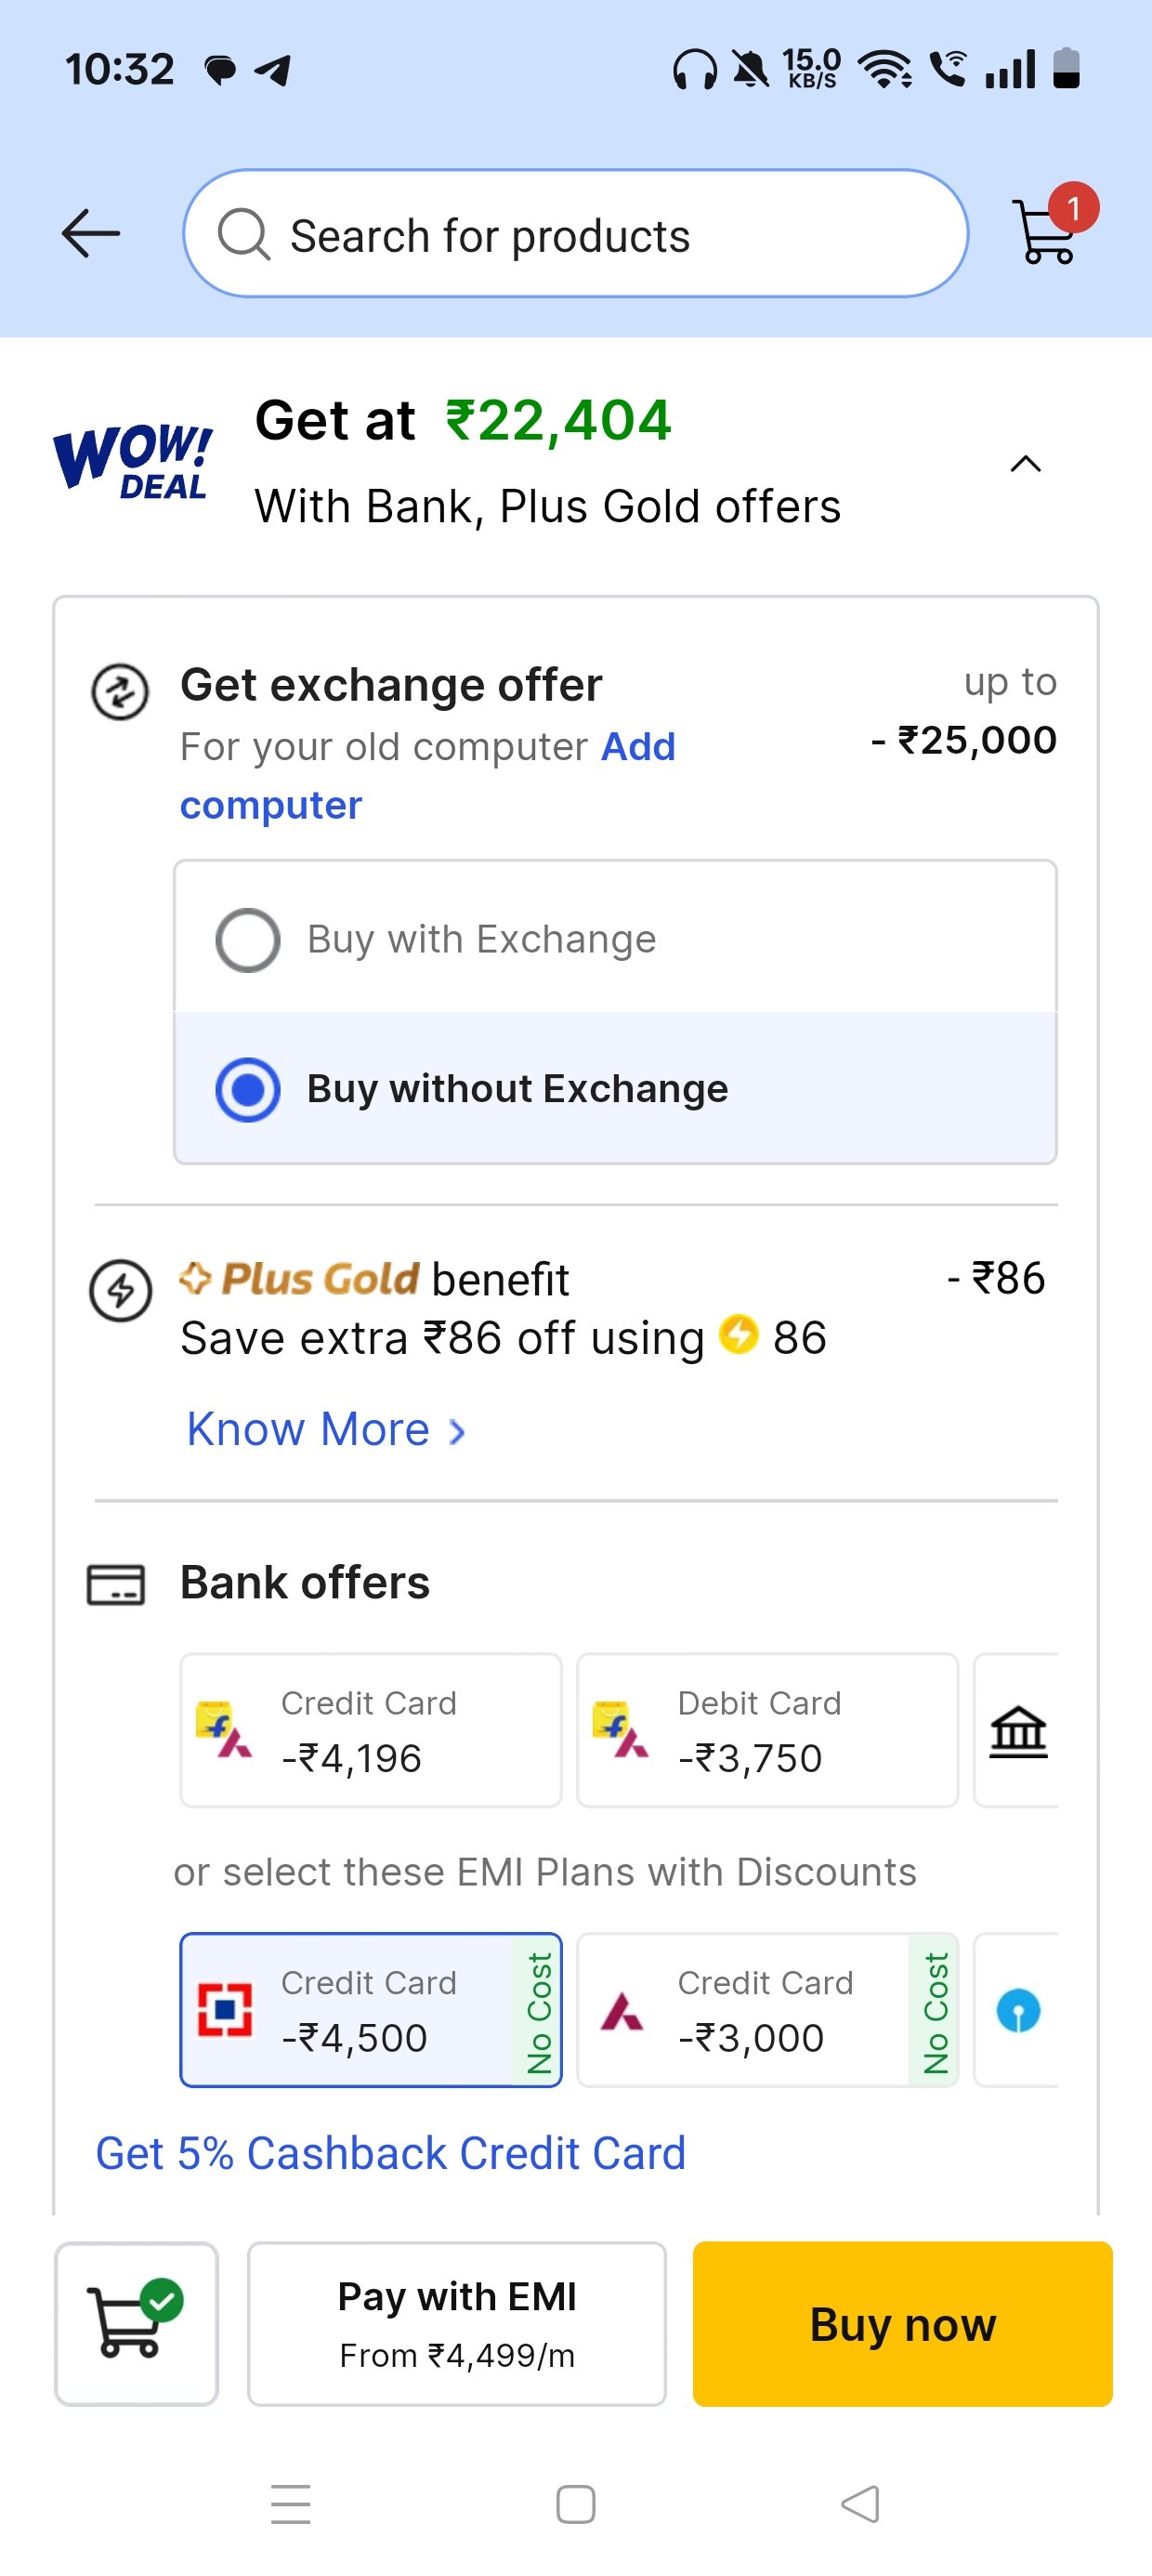Open Get 5% Cashback Credit Card link

pyautogui.click(x=391, y=2153)
